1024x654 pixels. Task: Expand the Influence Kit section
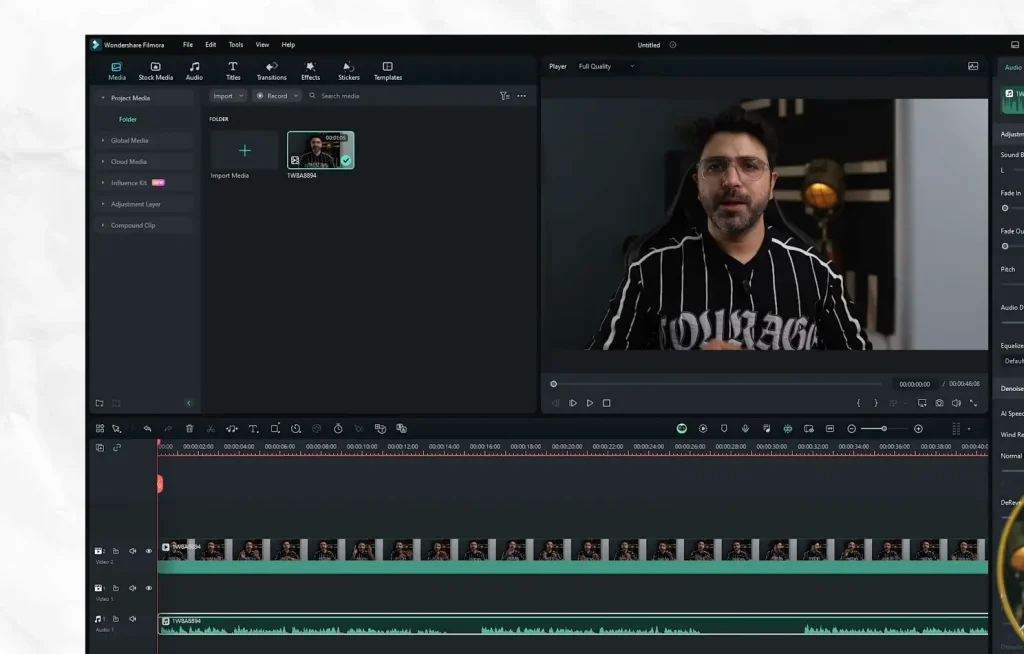point(103,183)
